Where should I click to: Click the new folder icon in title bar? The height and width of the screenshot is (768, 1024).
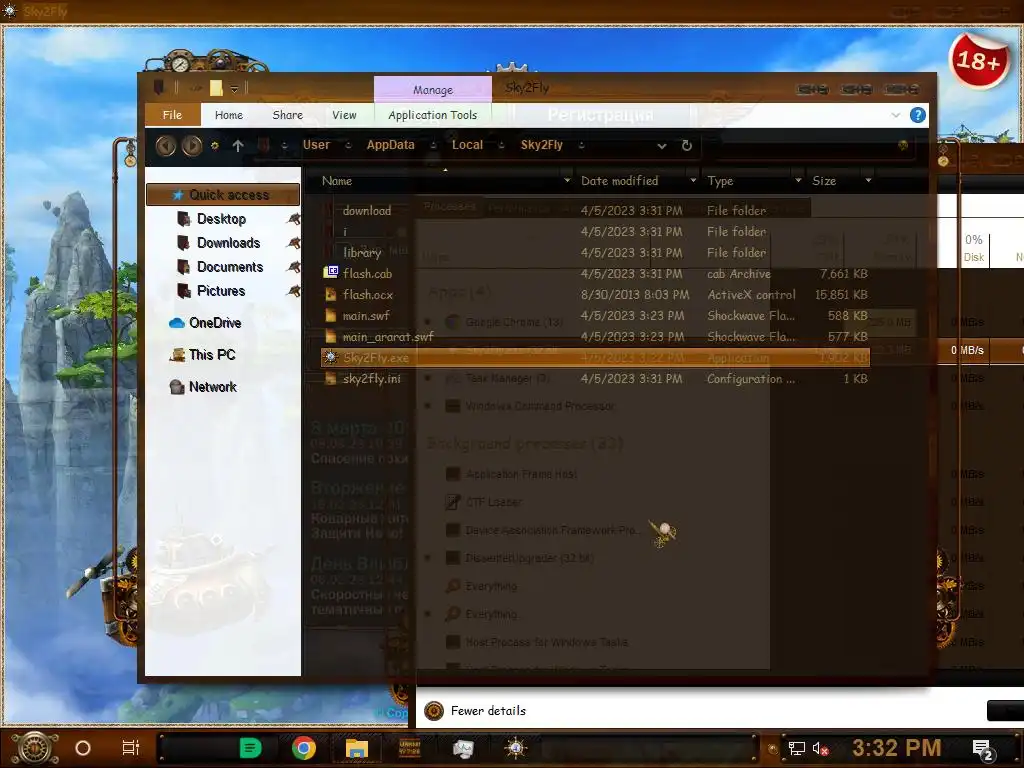216,88
